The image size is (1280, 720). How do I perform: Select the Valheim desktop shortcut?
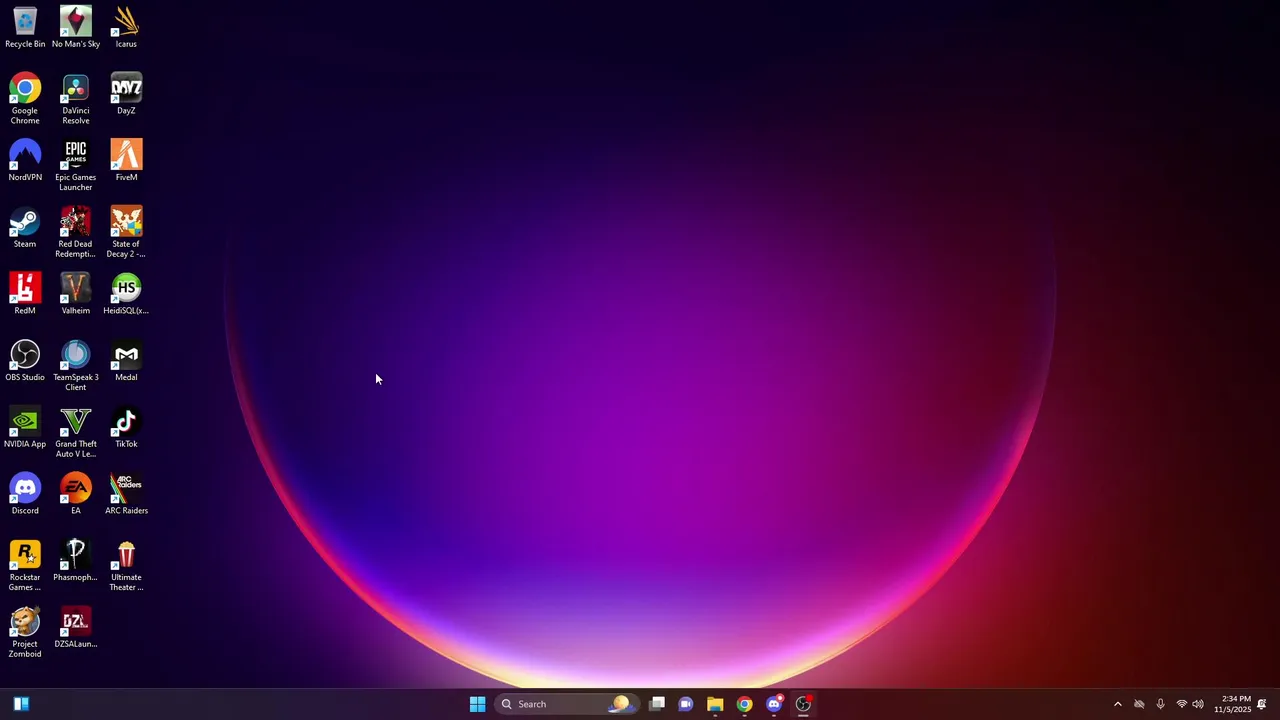(76, 293)
